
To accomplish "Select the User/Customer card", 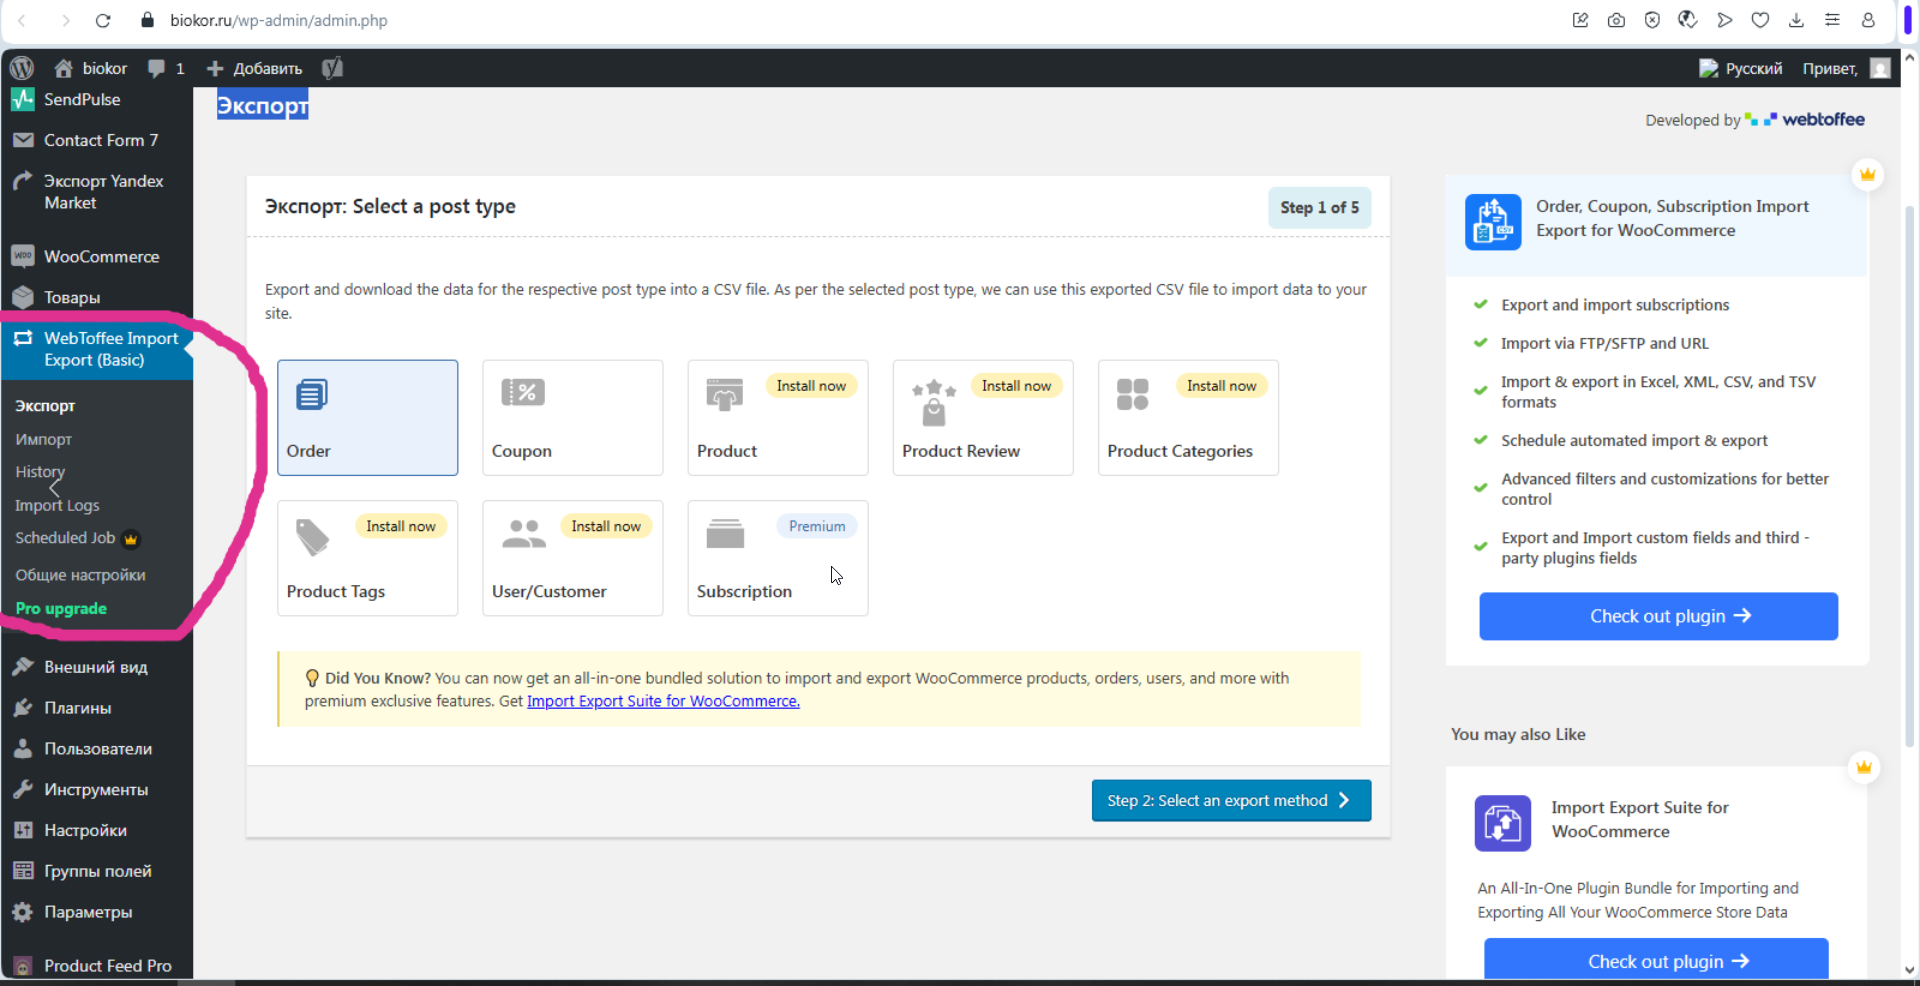I will [573, 558].
